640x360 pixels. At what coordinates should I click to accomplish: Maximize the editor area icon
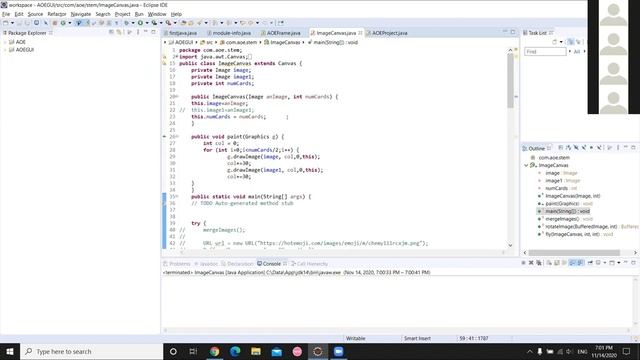point(513,32)
